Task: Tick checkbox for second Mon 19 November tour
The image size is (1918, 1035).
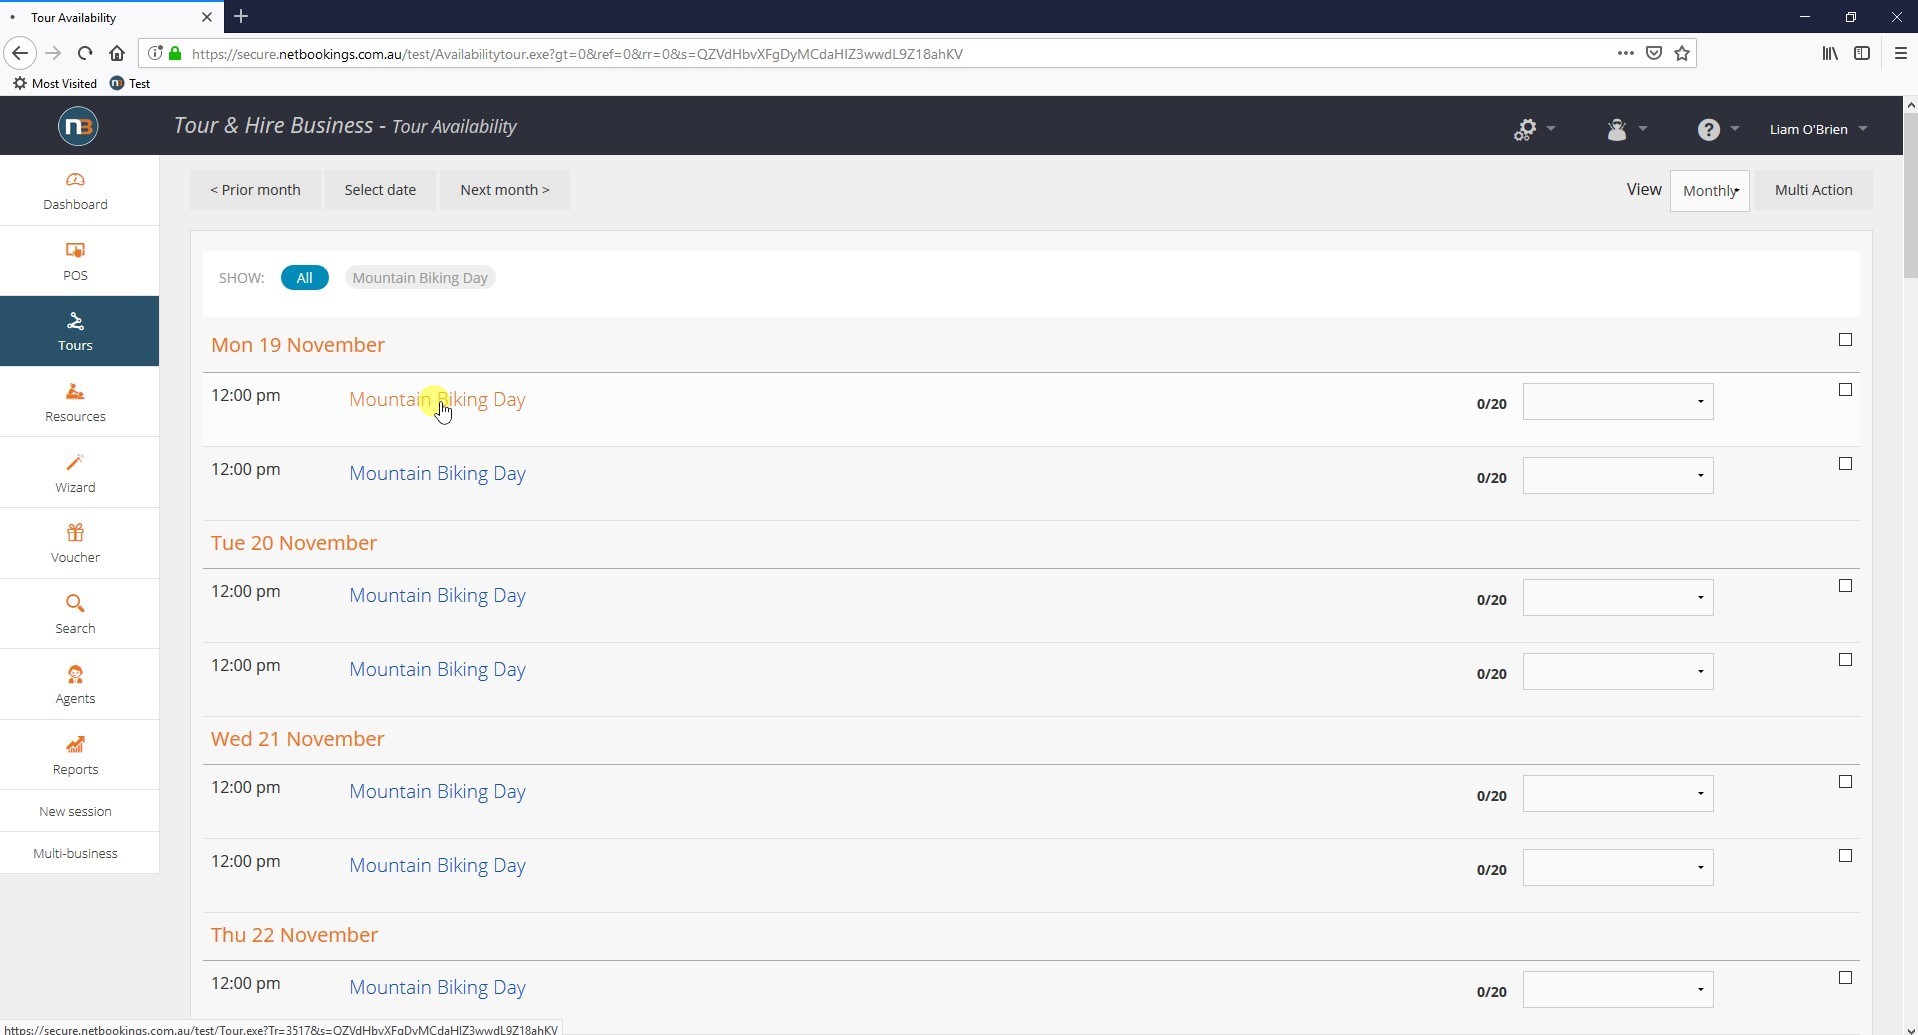Action: (1845, 464)
